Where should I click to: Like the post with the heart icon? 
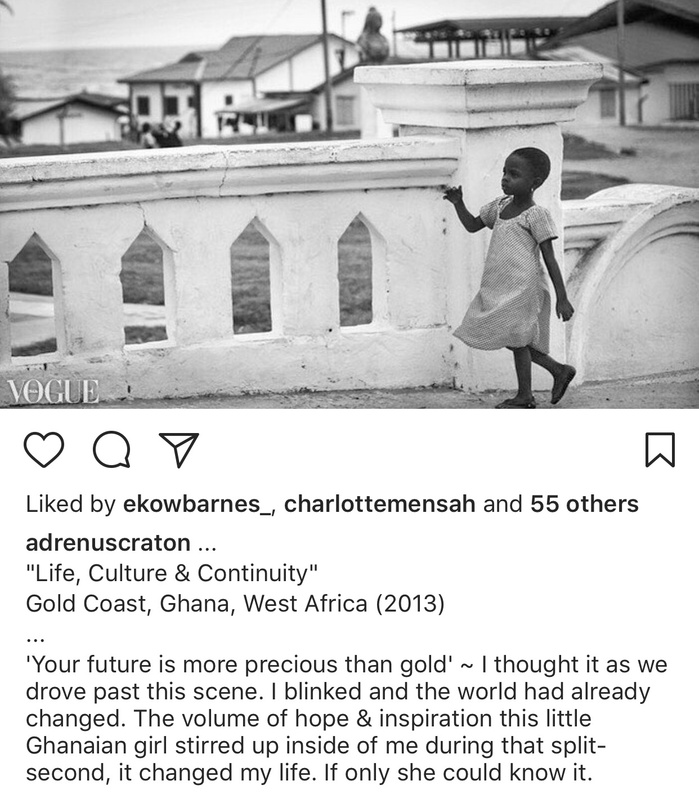click(x=44, y=450)
